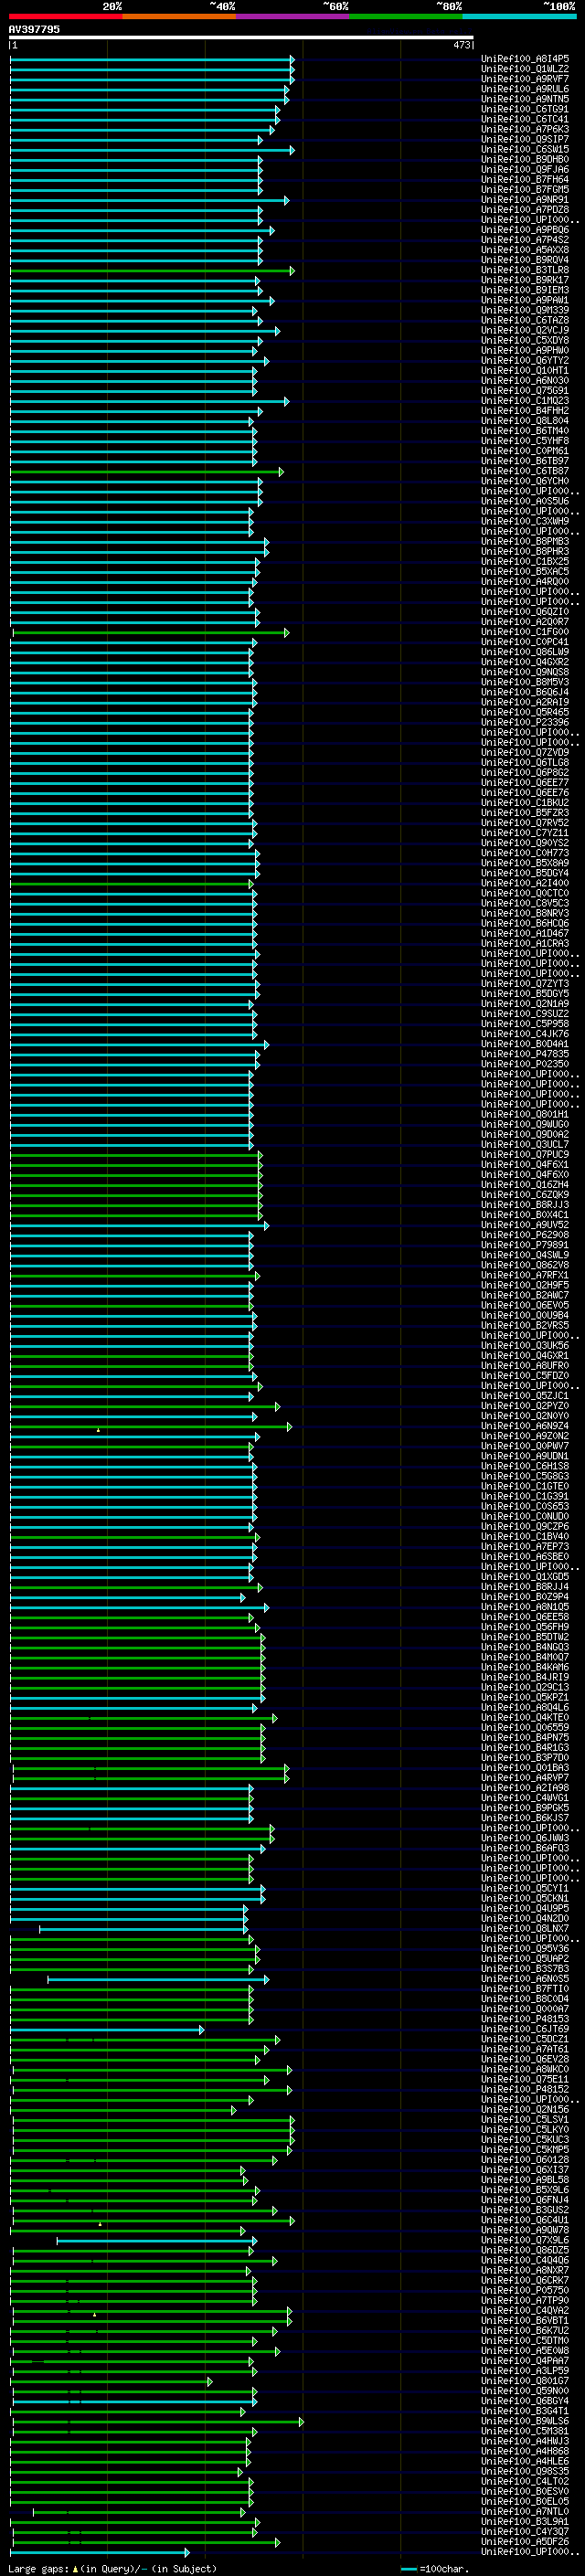Select hit UniRef100_Q1WLZ2
585x2576 pixels.
coord(525,69)
